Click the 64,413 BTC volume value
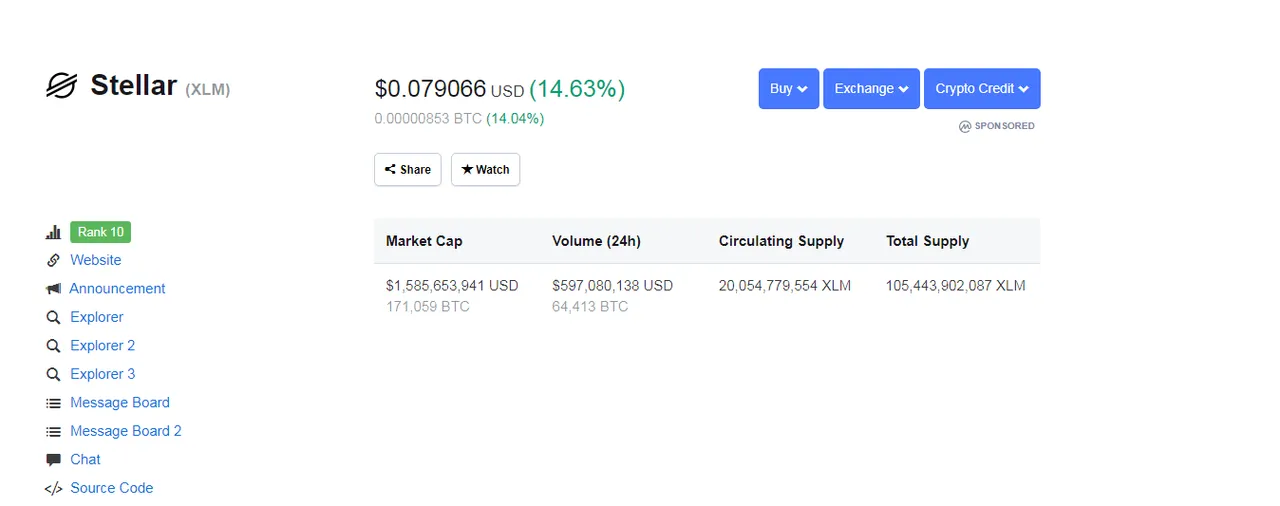The image size is (1280, 506). click(x=590, y=306)
